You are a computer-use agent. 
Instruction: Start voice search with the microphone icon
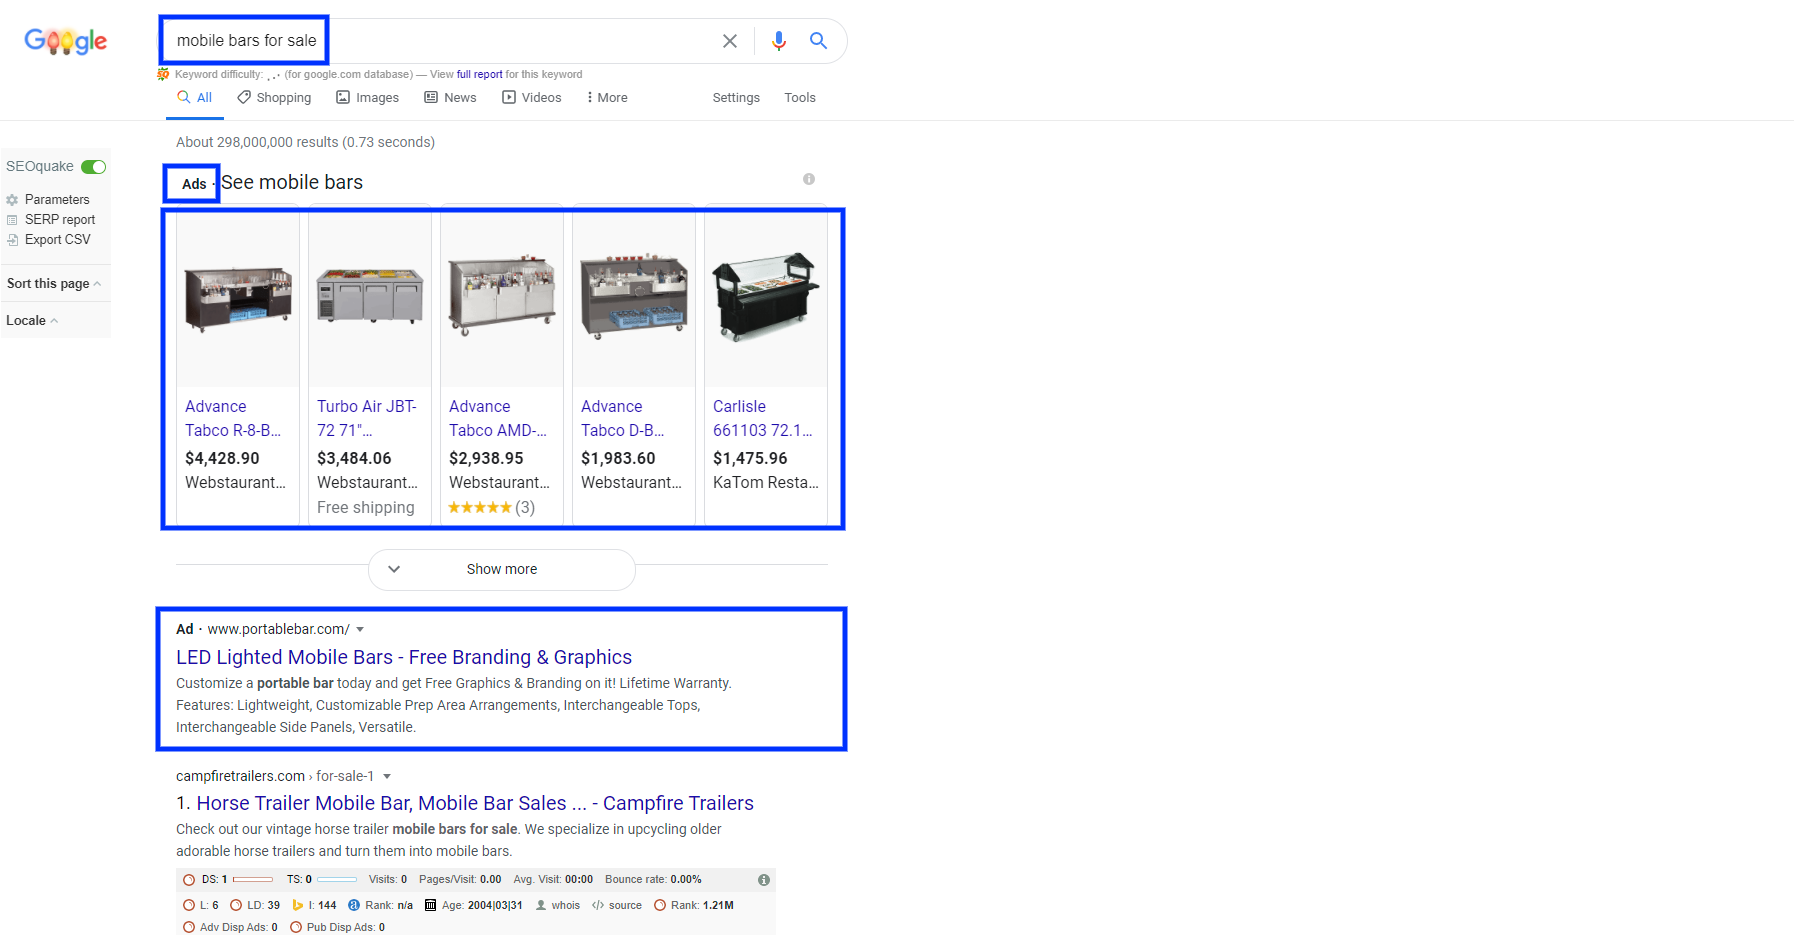779,41
